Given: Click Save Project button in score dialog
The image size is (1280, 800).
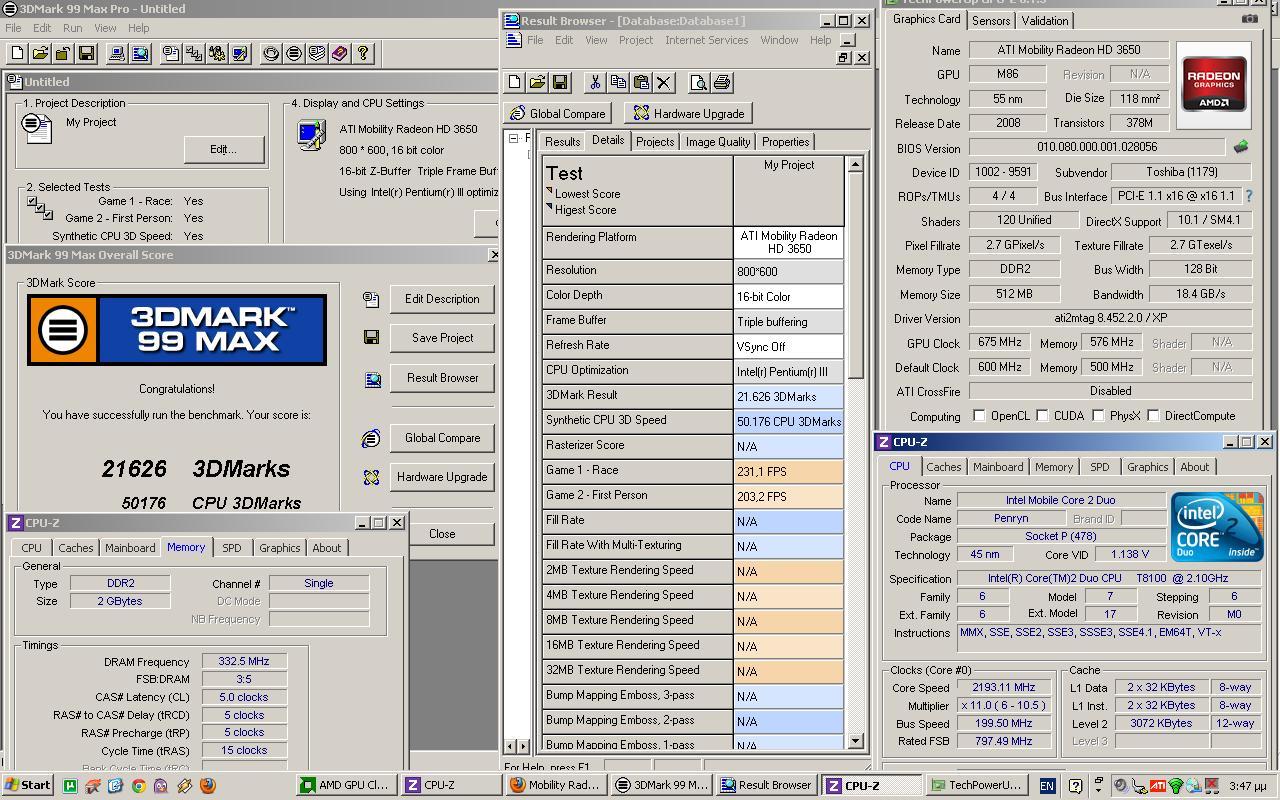Looking at the screenshot, I should (442, 338).
